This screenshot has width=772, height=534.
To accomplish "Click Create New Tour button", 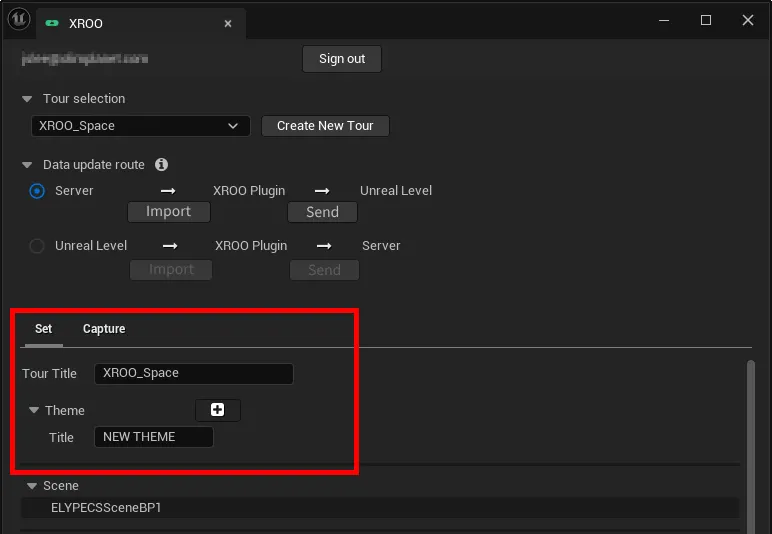I will coord(325,126).
